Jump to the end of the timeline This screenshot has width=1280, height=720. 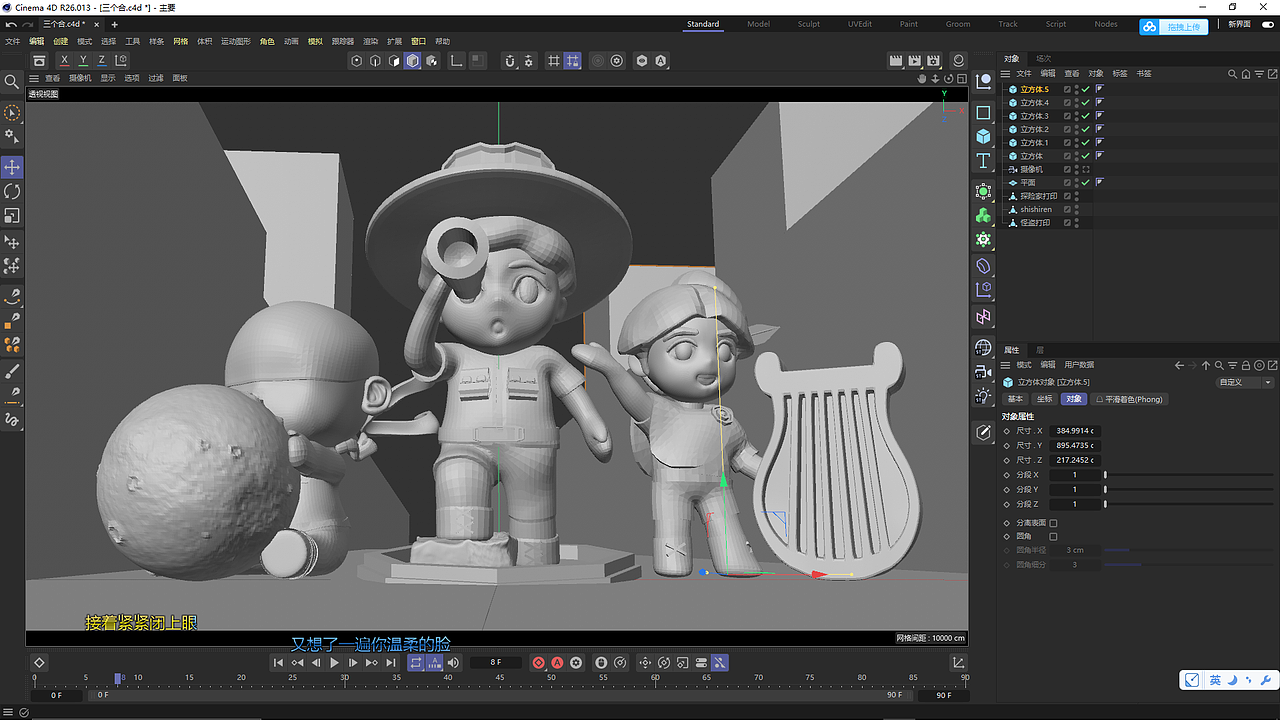390,663
